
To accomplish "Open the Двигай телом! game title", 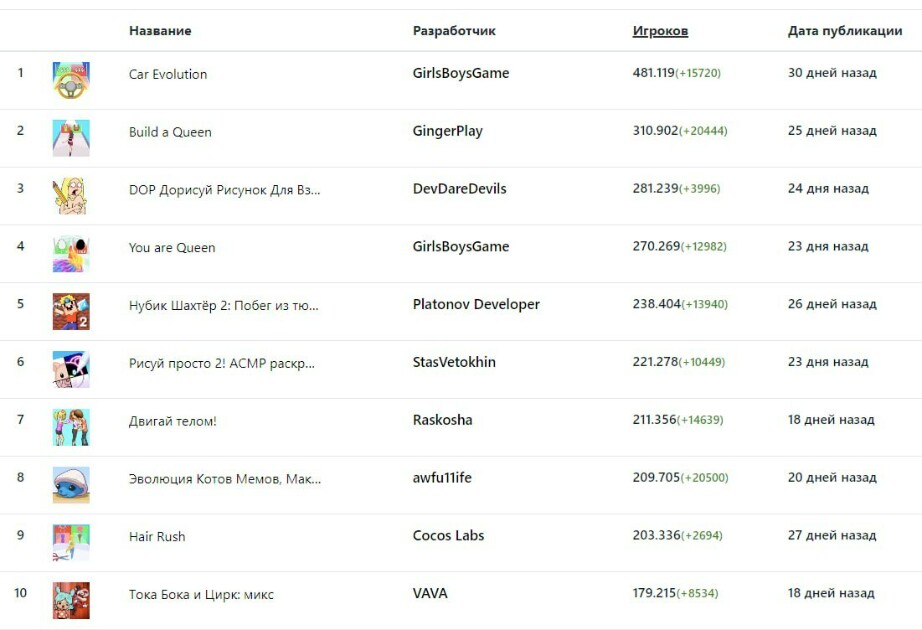I will pos(173,421).
